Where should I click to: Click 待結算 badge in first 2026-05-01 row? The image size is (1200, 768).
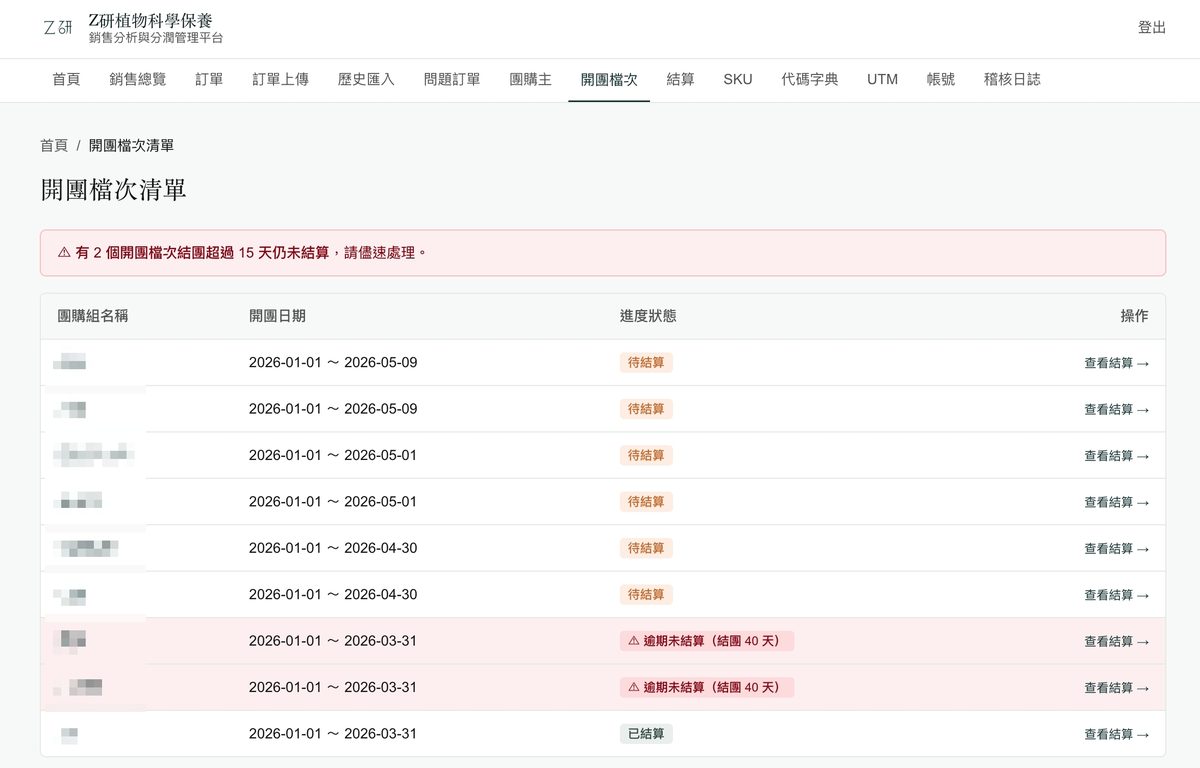click(646, 456)
